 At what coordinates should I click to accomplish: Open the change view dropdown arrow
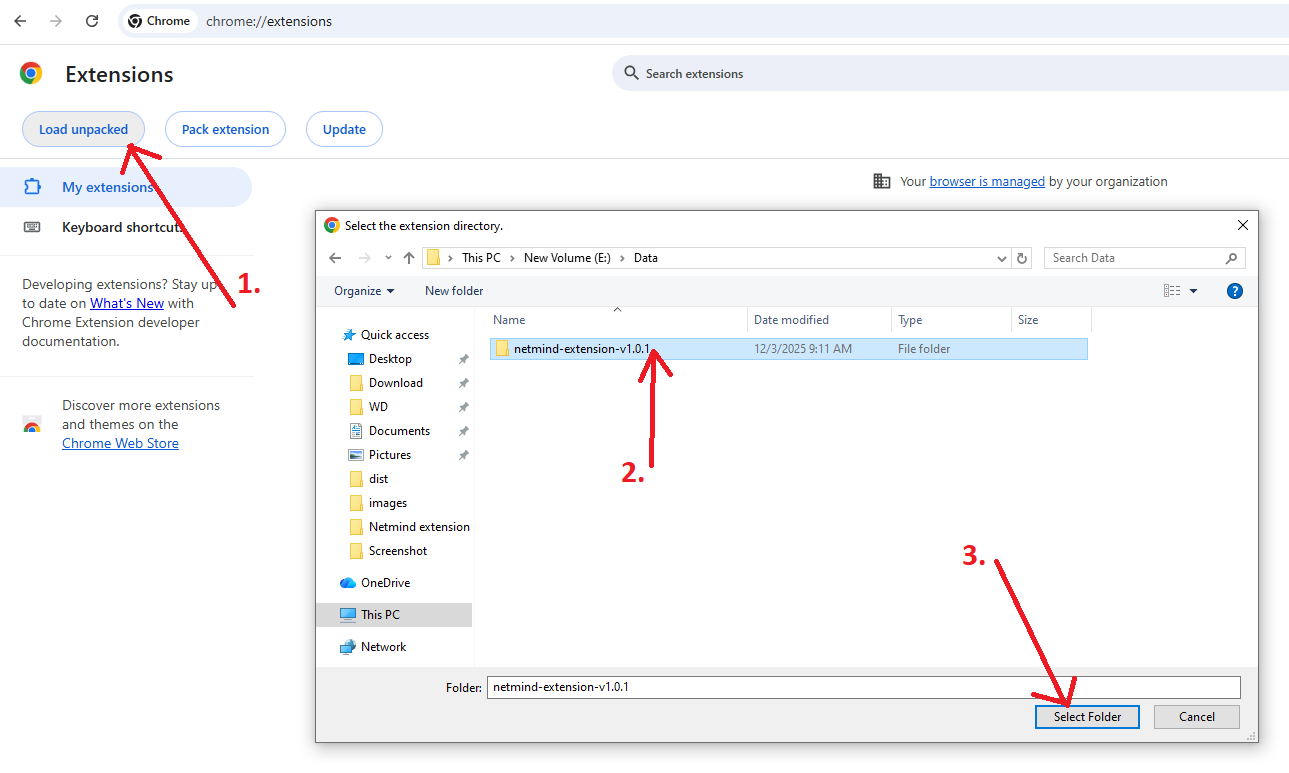[1193, 291]
